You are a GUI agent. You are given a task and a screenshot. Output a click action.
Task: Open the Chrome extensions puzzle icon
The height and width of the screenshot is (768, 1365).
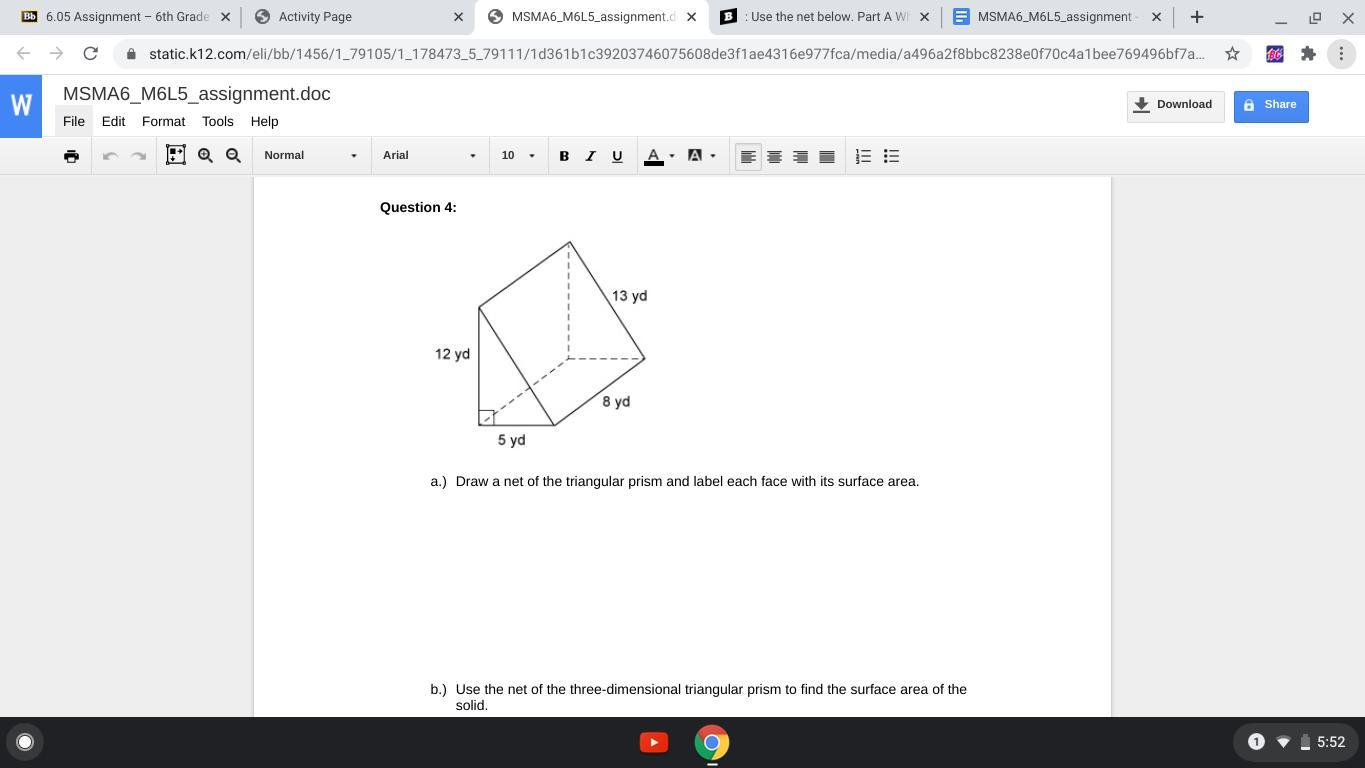click(1308, 54)
